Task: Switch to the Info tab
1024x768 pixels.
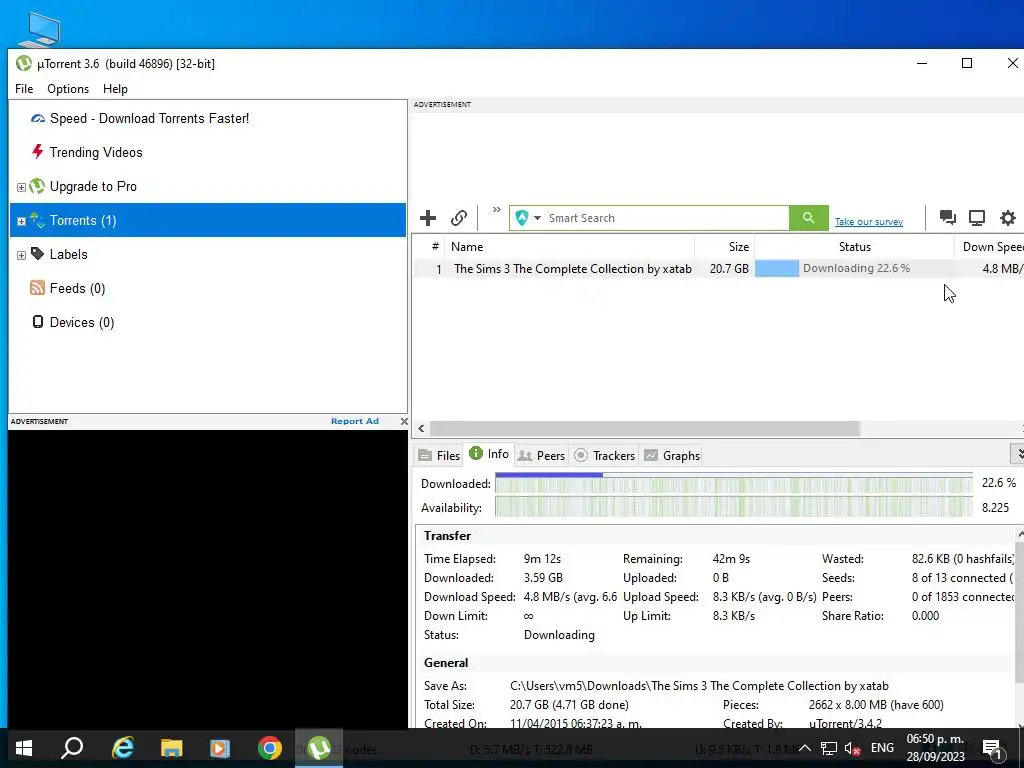Action: 489,454
